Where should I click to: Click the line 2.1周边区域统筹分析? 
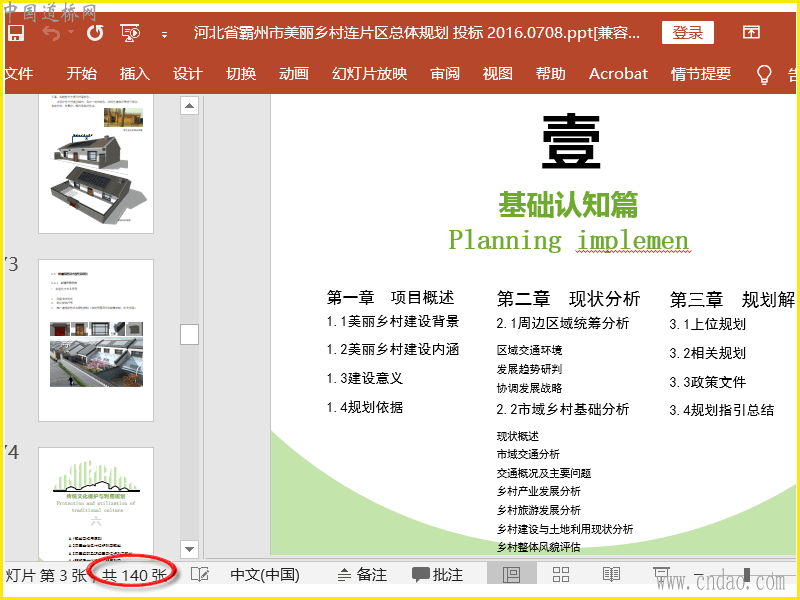pyautogui.click(x=563, y=323)
